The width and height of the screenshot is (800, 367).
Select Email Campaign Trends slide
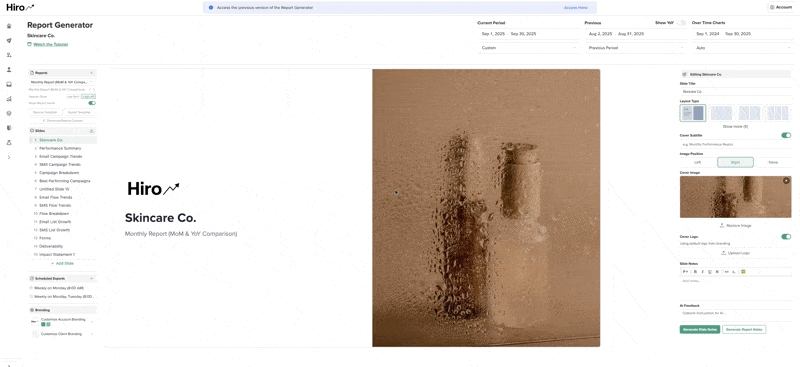click(62, 156)
